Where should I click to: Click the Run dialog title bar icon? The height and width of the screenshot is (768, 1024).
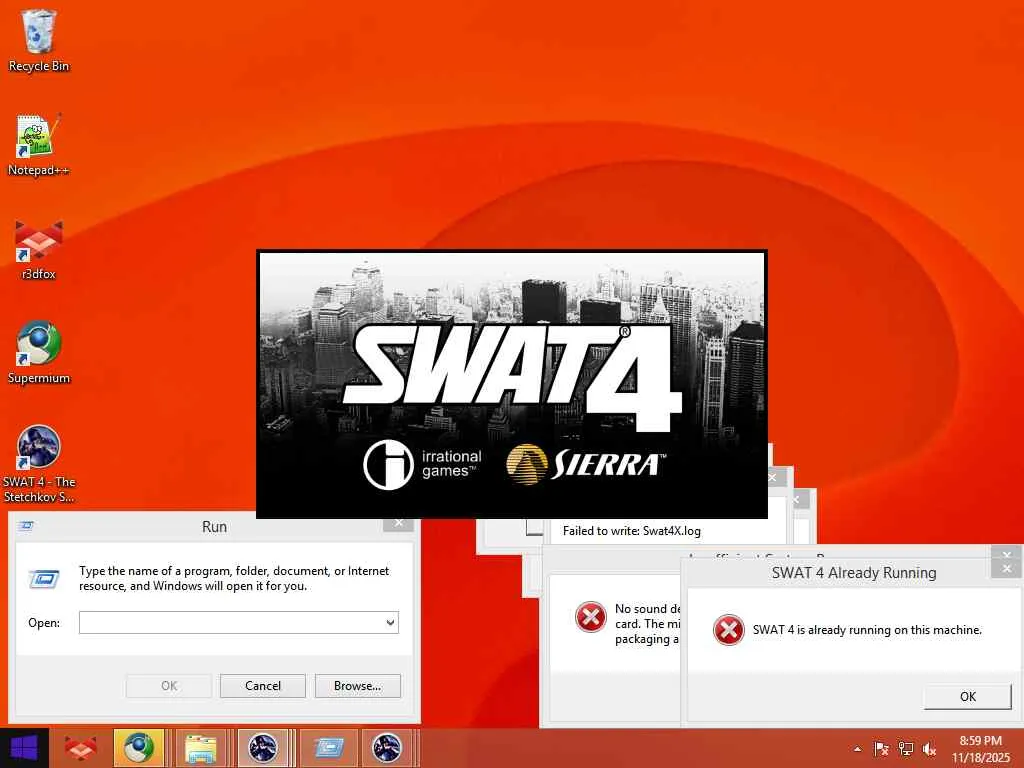[x=26, y=526]
